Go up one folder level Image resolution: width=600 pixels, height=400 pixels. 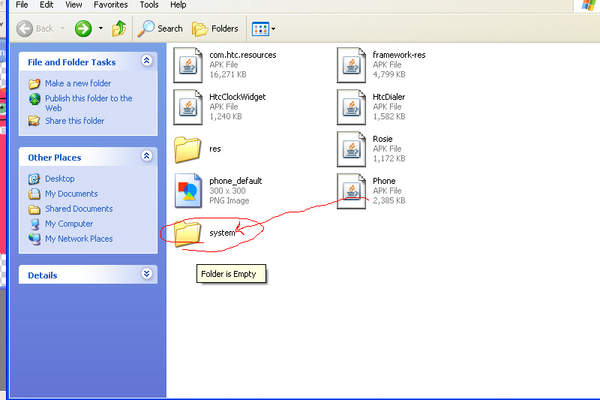pyautogui.click(x=119, y=29)
